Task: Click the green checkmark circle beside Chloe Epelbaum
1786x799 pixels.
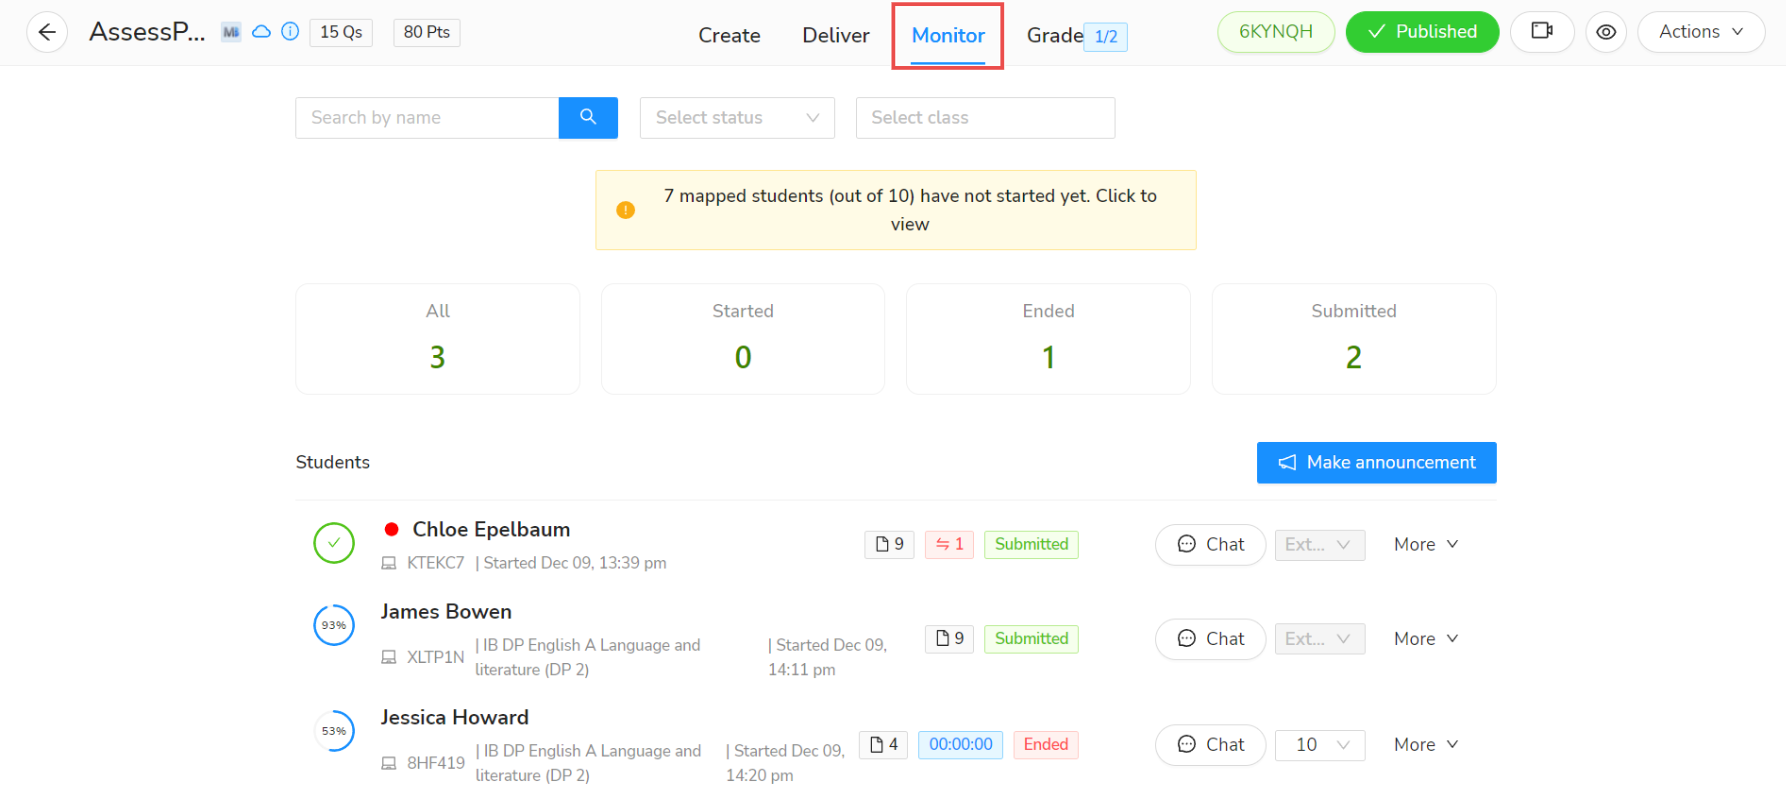Action: [x=334, y=543]
